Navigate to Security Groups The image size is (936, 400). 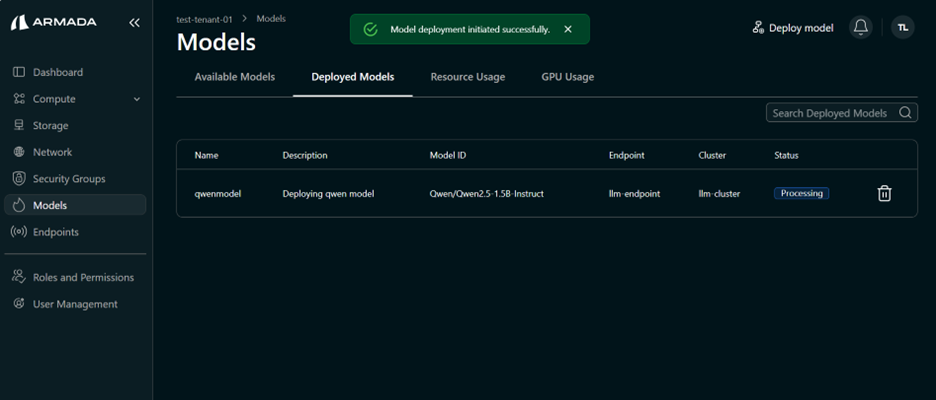tap(68, 179)
